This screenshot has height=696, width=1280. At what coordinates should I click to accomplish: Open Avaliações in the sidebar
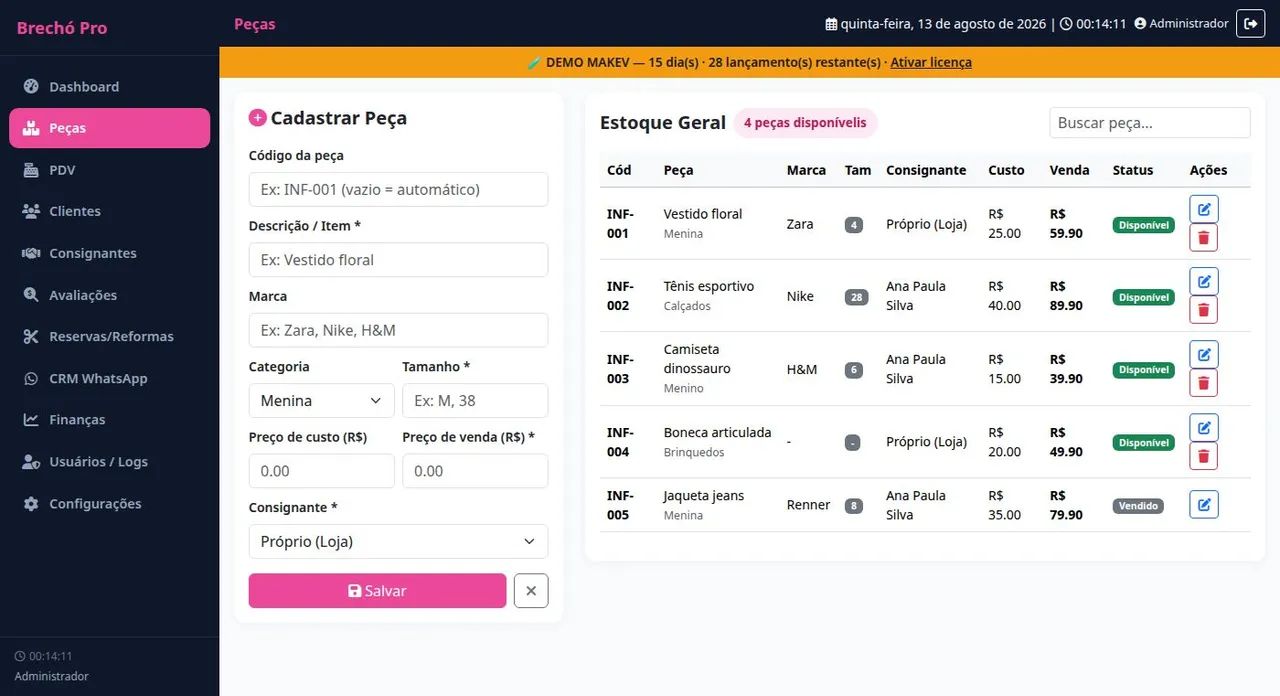(x=110, y=295)
